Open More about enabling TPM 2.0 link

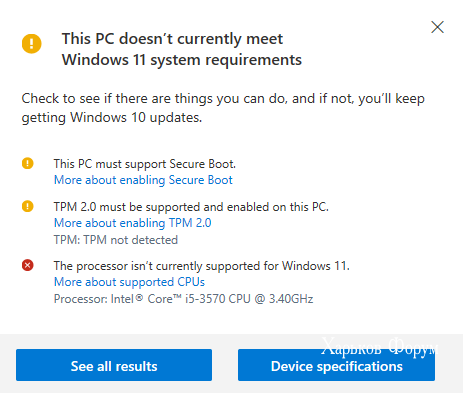133,223
